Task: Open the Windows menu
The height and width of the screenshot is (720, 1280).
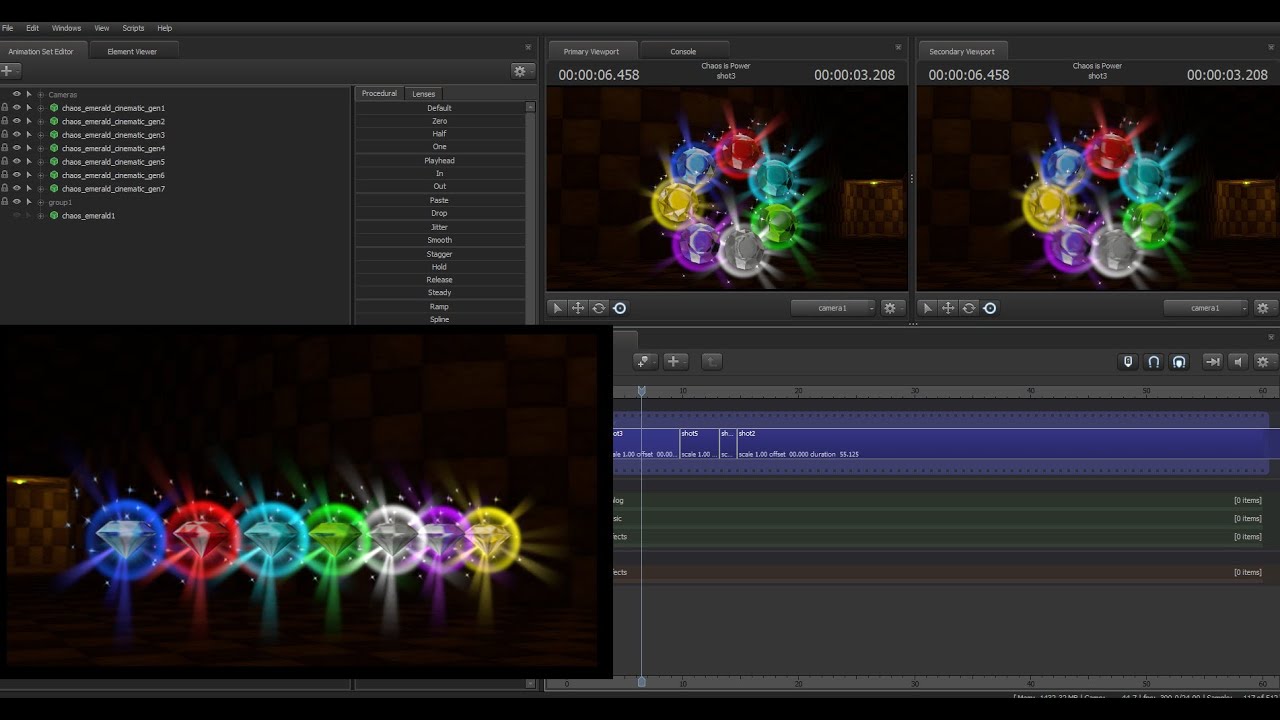Action: 66,28
